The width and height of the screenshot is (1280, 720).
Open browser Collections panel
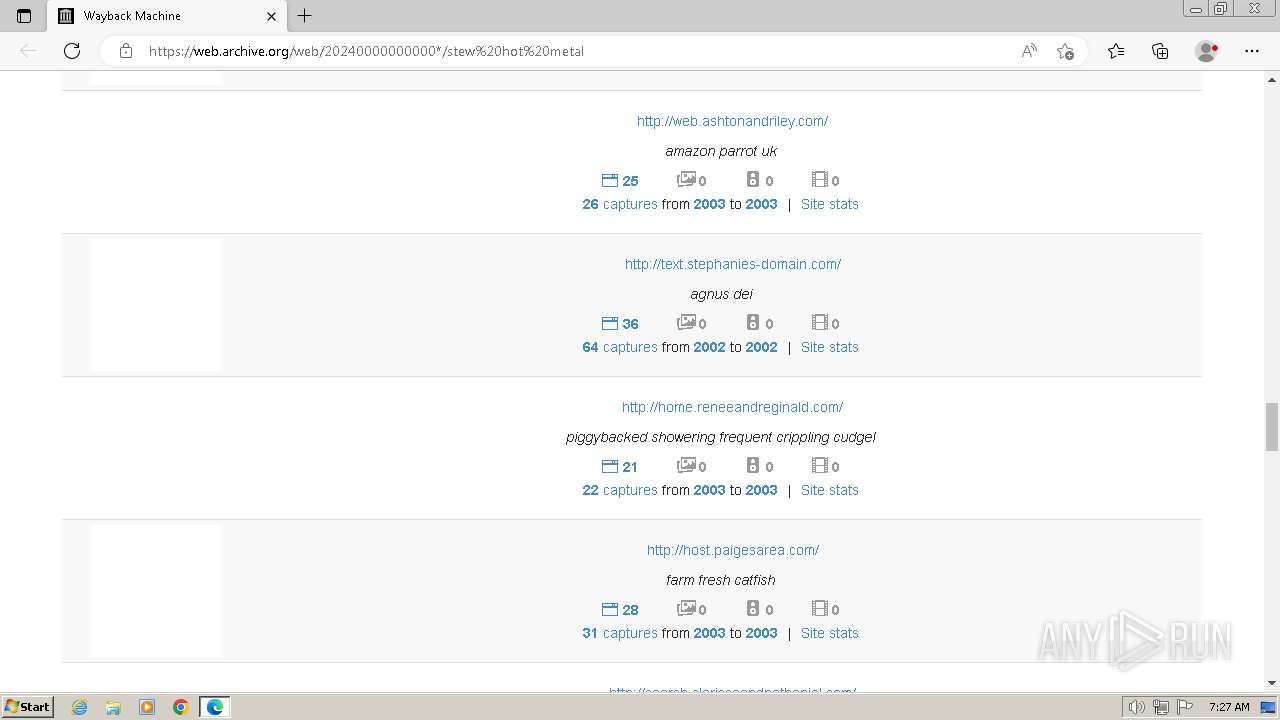(1160, 51)
